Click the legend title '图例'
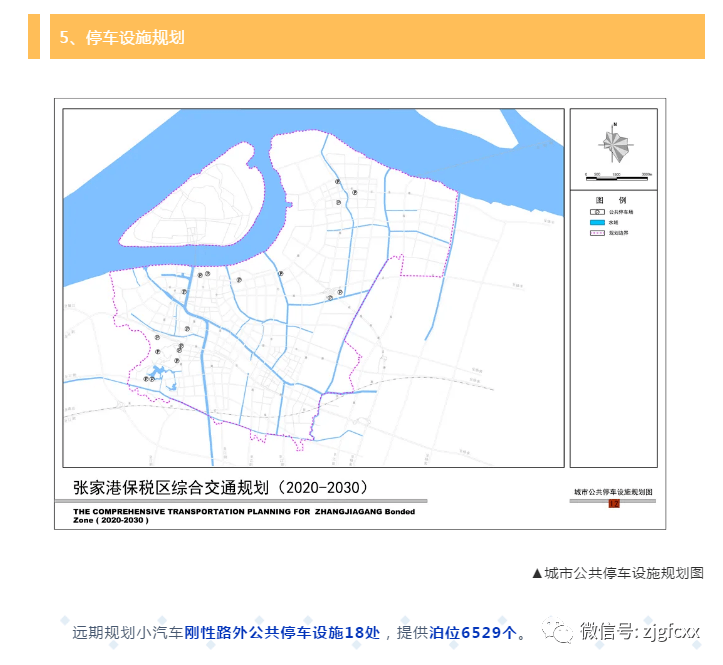The height and width of the screenshot is (665, 723). pos(611,200)
